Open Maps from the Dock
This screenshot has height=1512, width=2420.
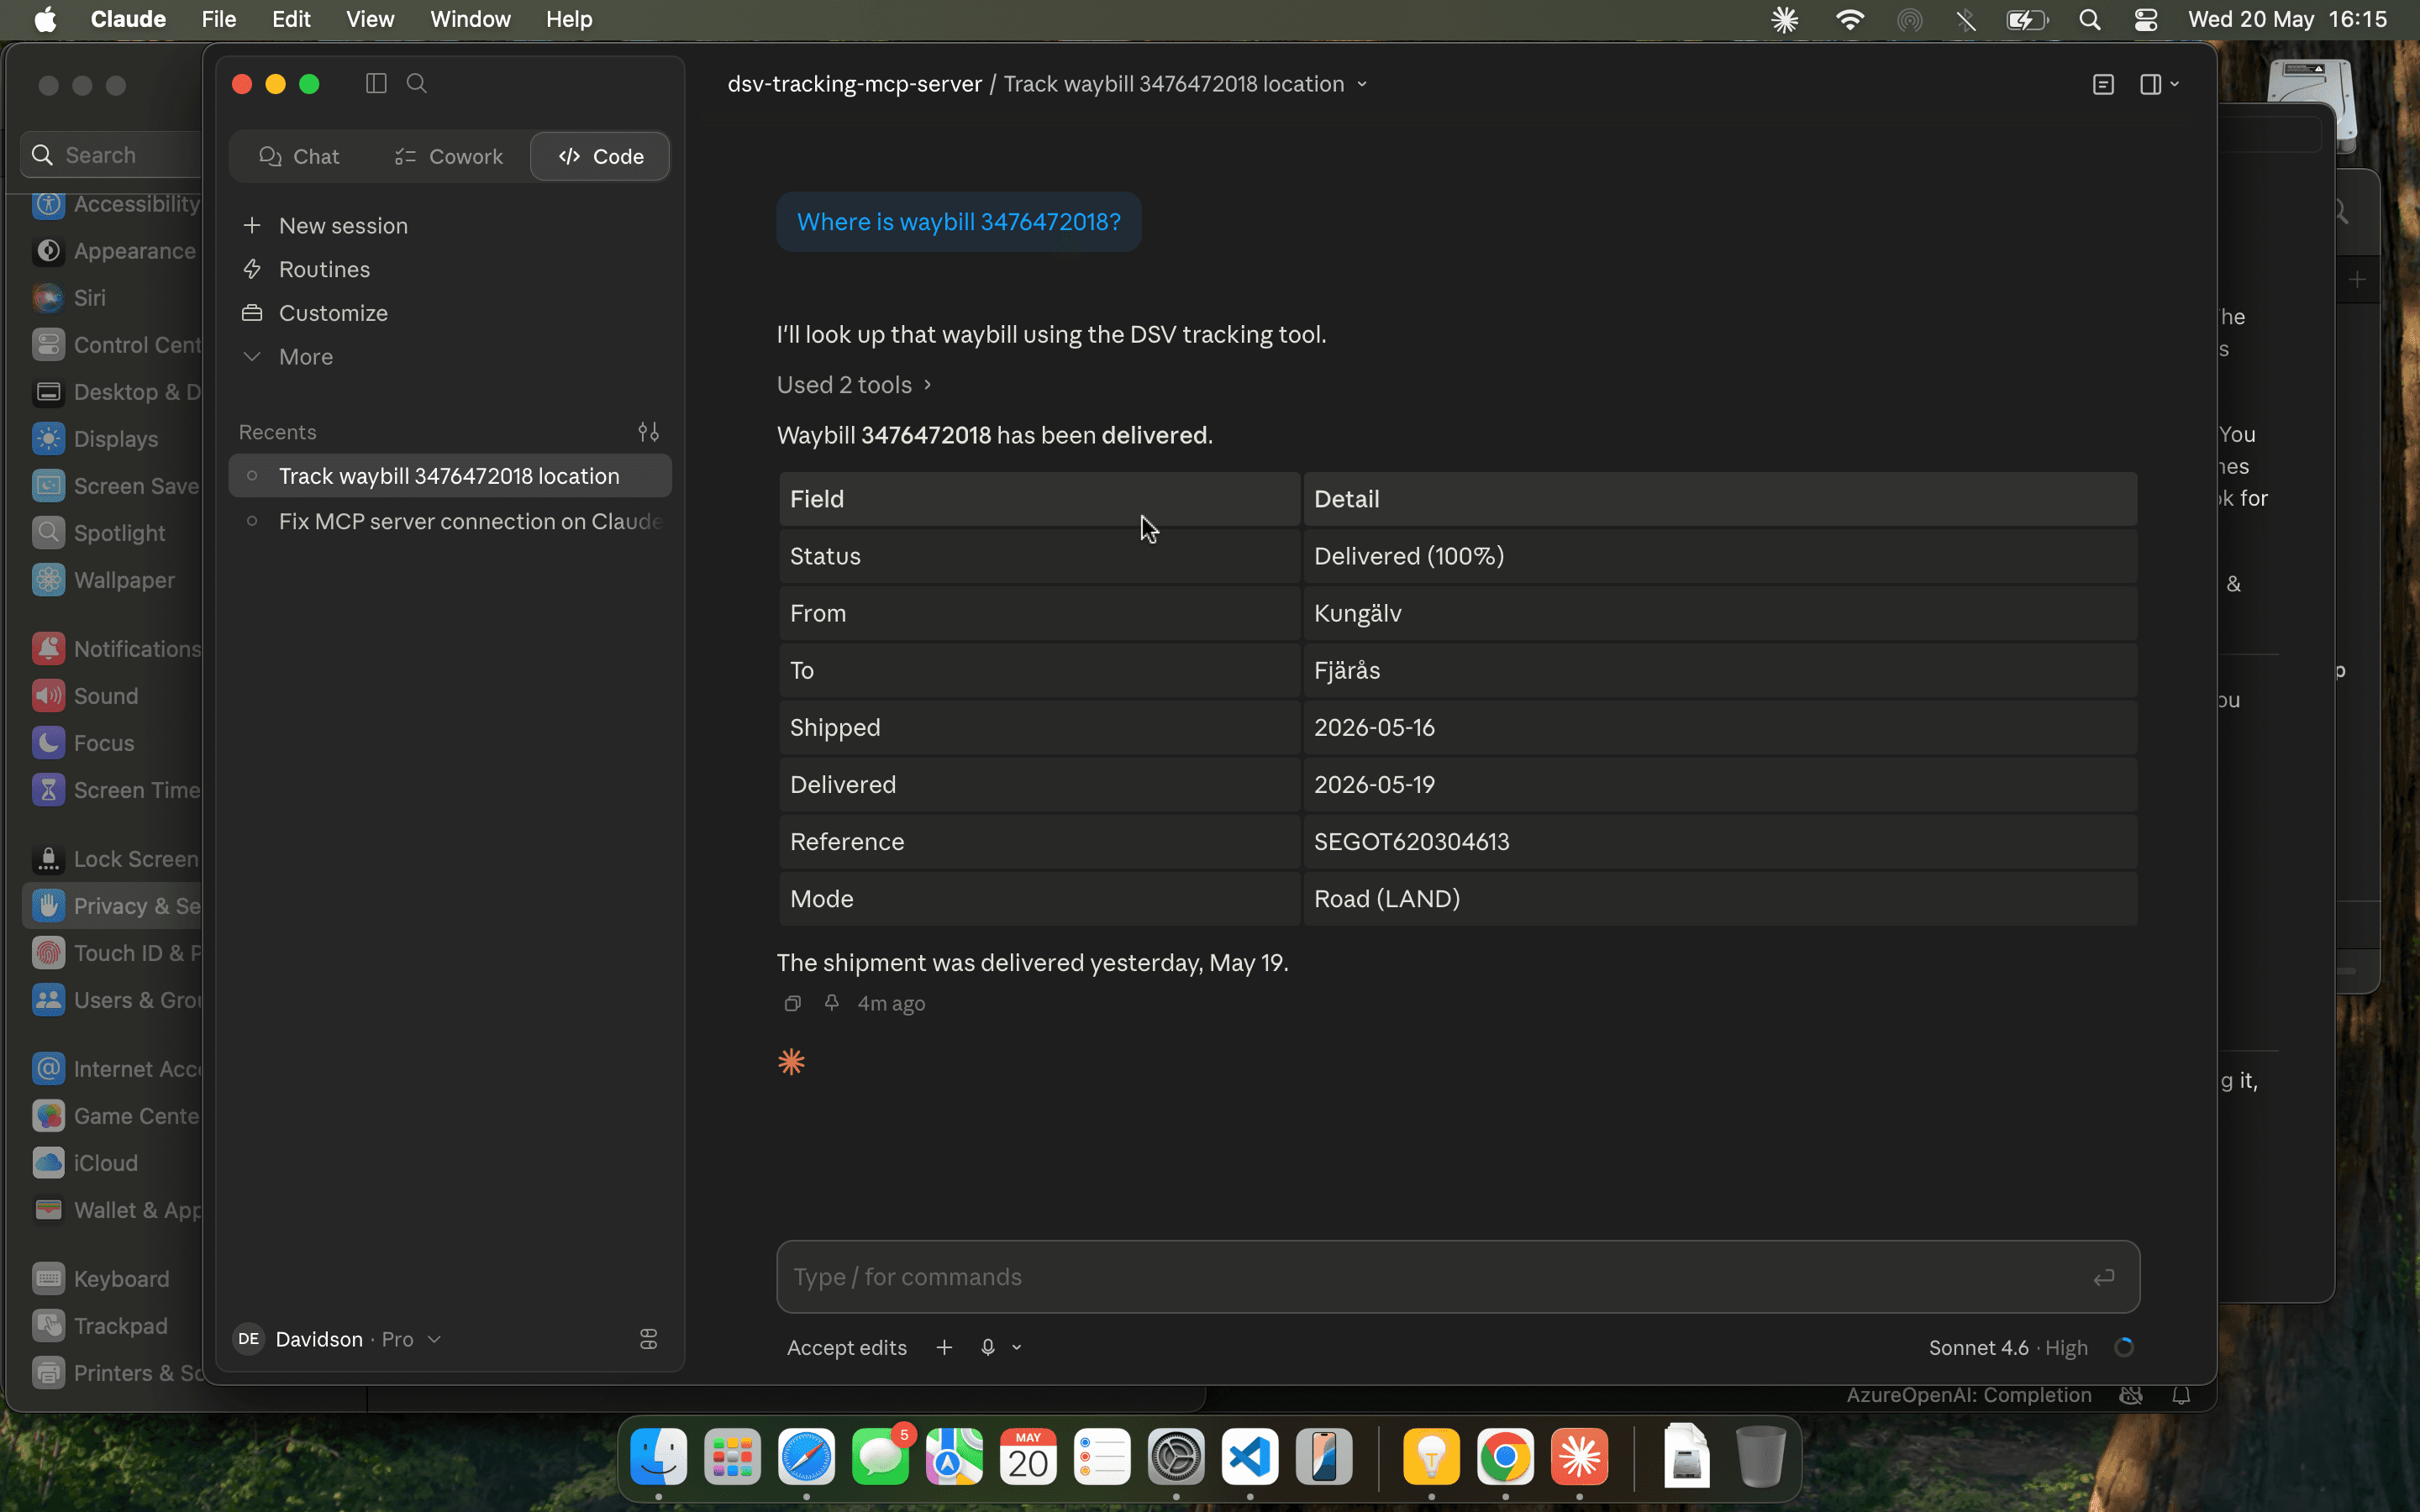tap(954, 1457)
